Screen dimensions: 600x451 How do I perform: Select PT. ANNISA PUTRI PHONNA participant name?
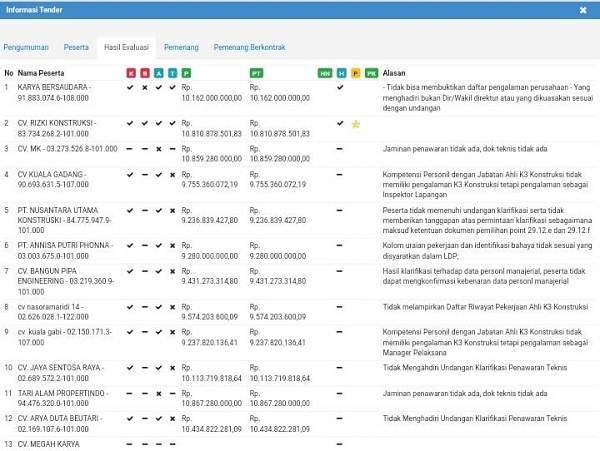point(65,251)
